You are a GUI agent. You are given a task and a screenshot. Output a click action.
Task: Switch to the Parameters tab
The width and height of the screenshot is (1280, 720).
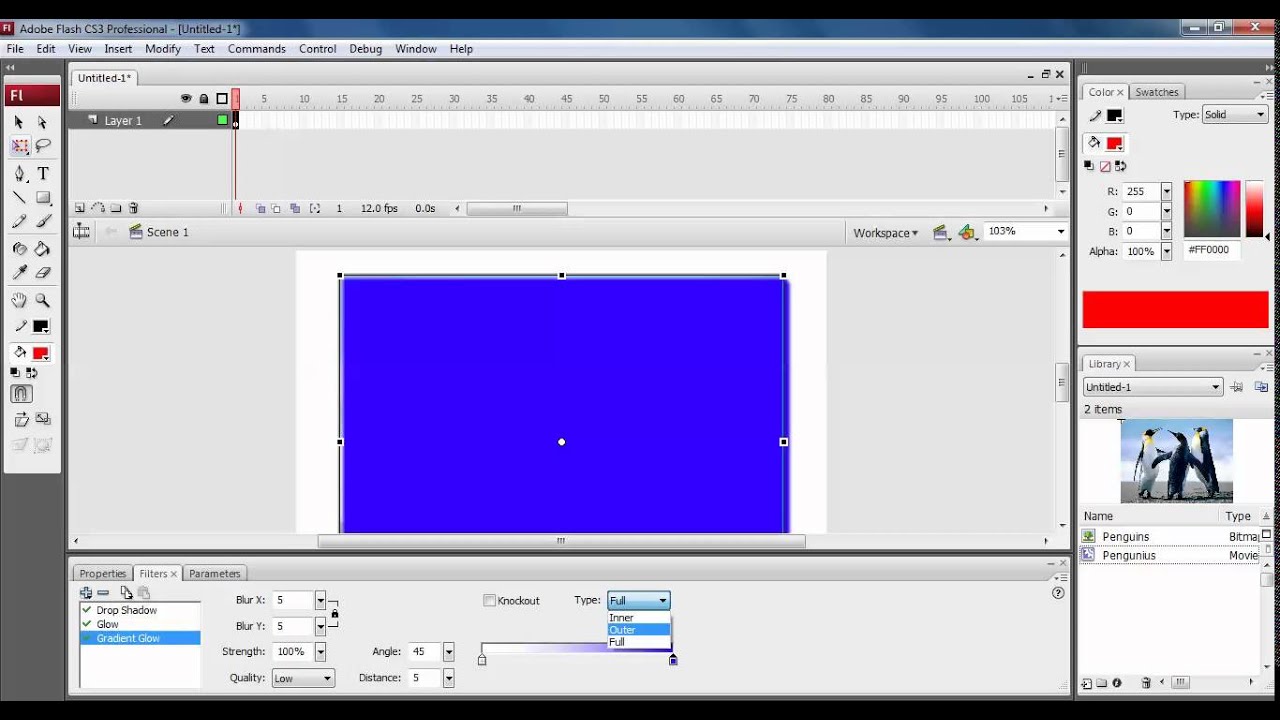click(215, 573)
